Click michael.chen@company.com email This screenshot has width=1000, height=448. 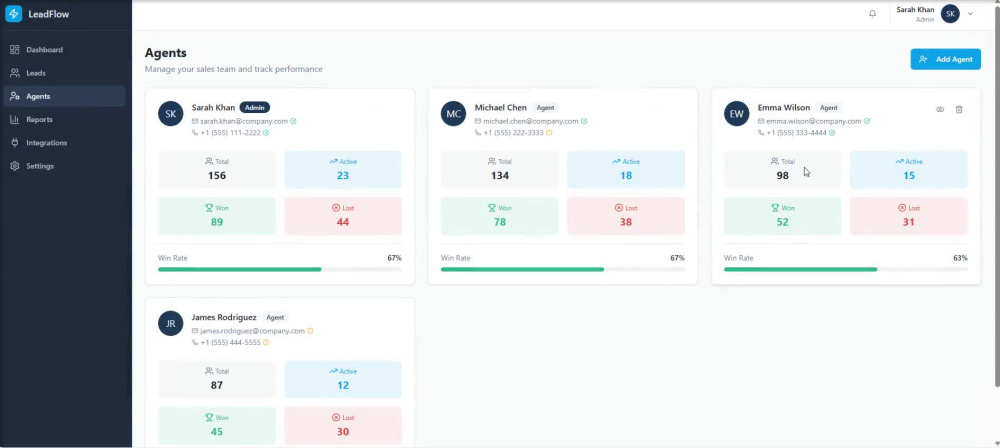531,121
